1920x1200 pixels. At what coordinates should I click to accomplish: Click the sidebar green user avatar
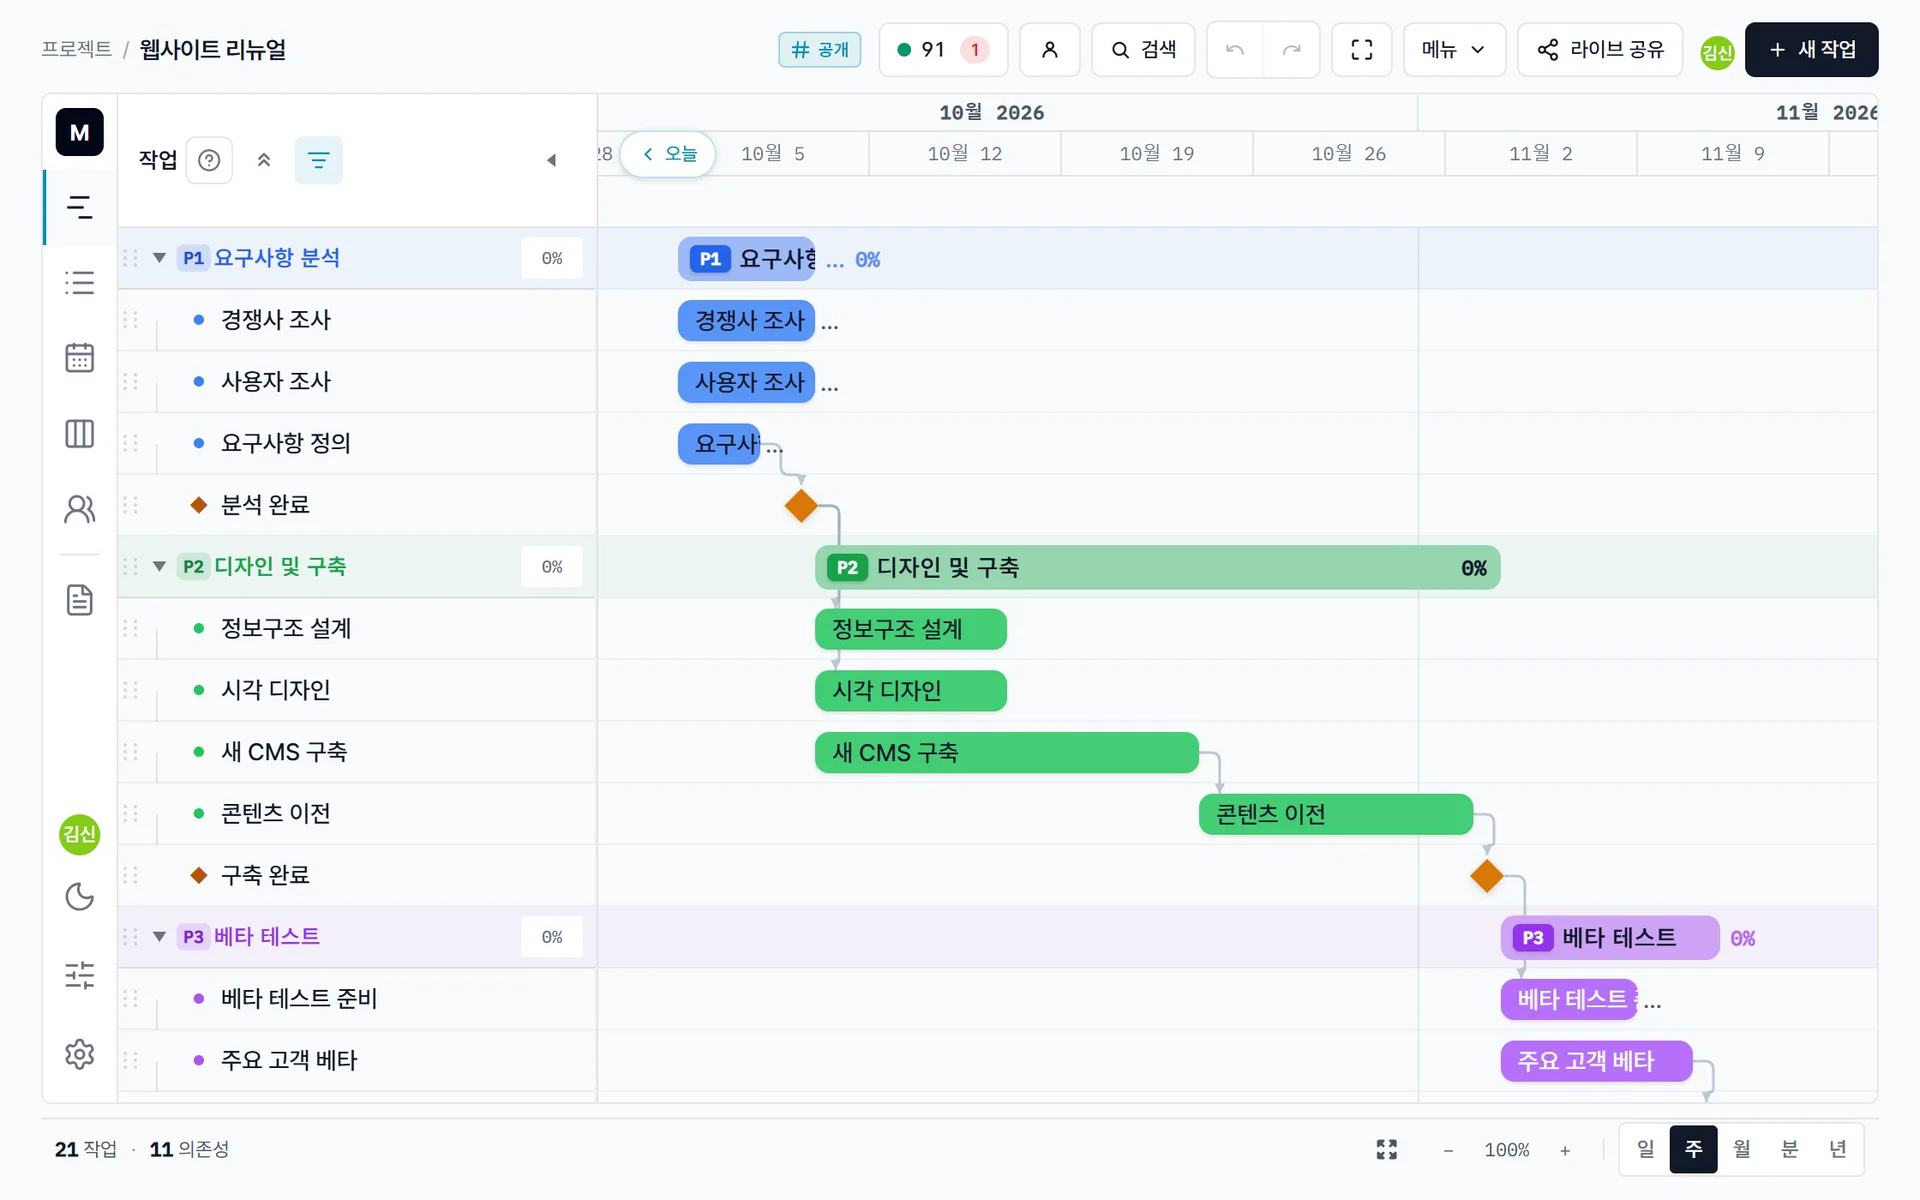click(79, 834)
